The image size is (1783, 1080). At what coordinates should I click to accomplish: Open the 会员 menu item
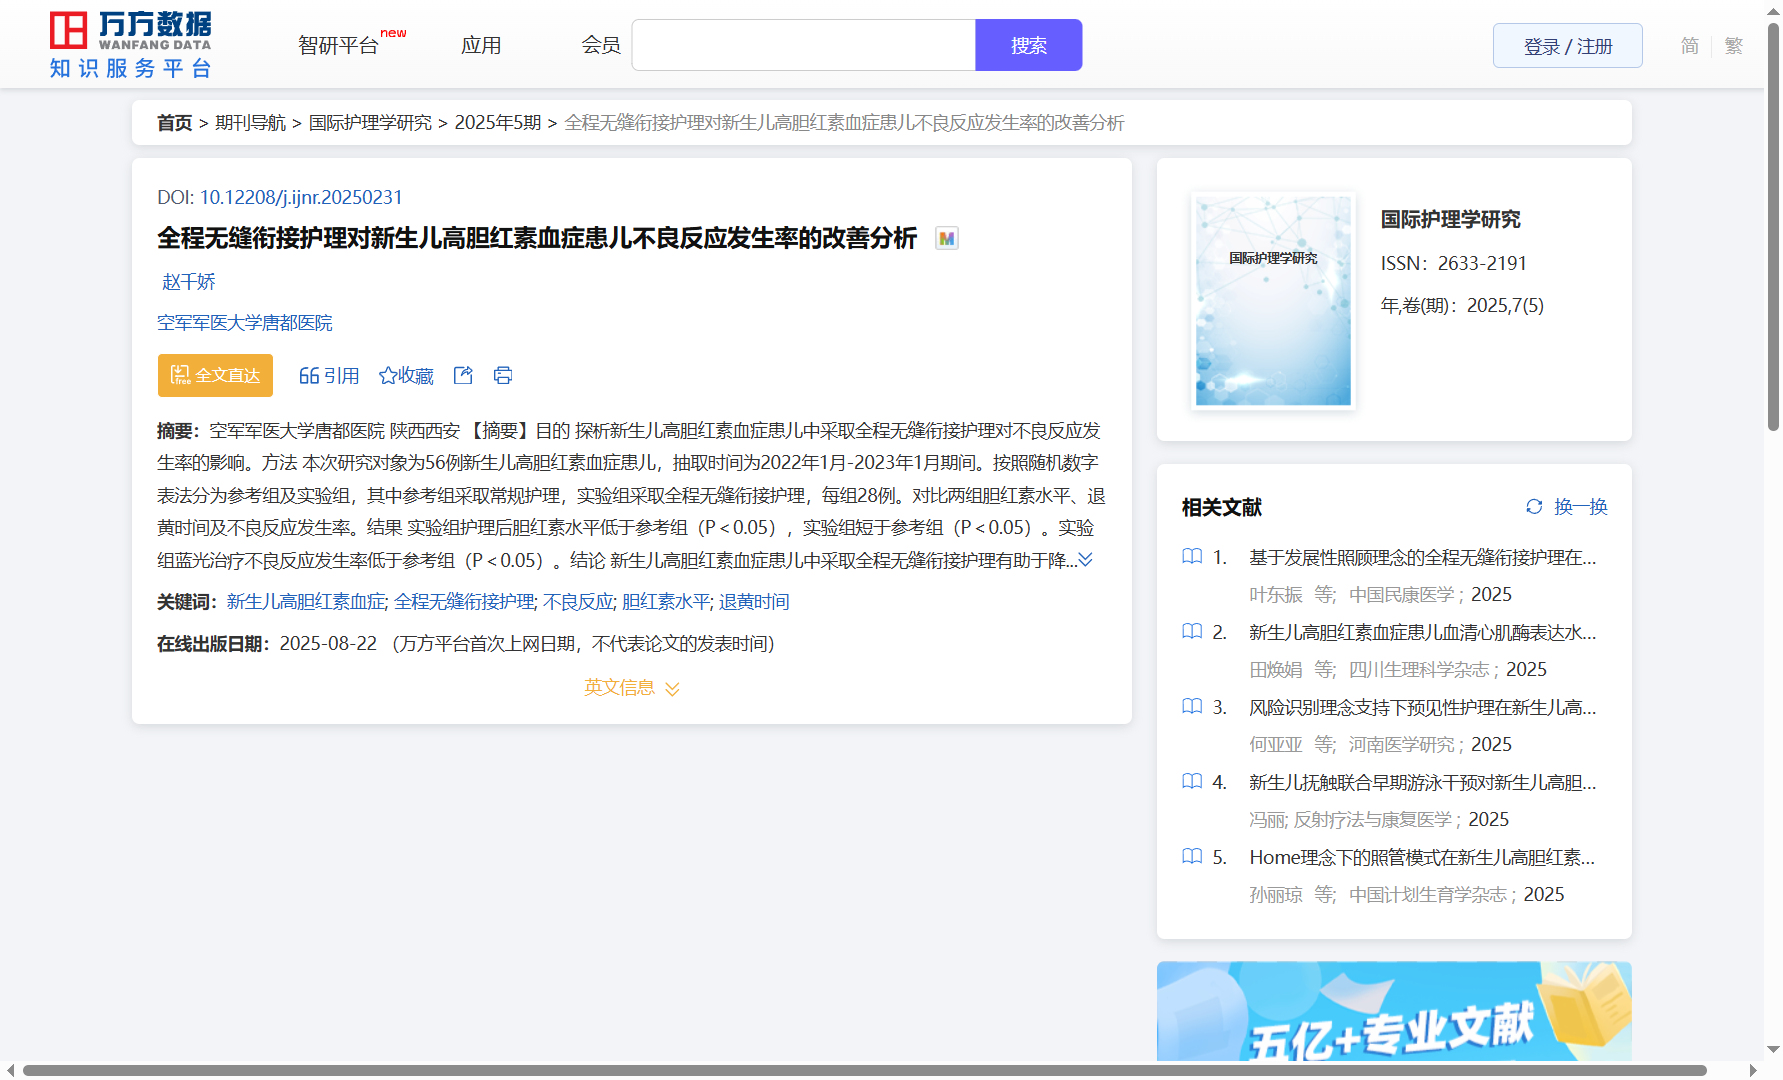click(x=601, y=46)
